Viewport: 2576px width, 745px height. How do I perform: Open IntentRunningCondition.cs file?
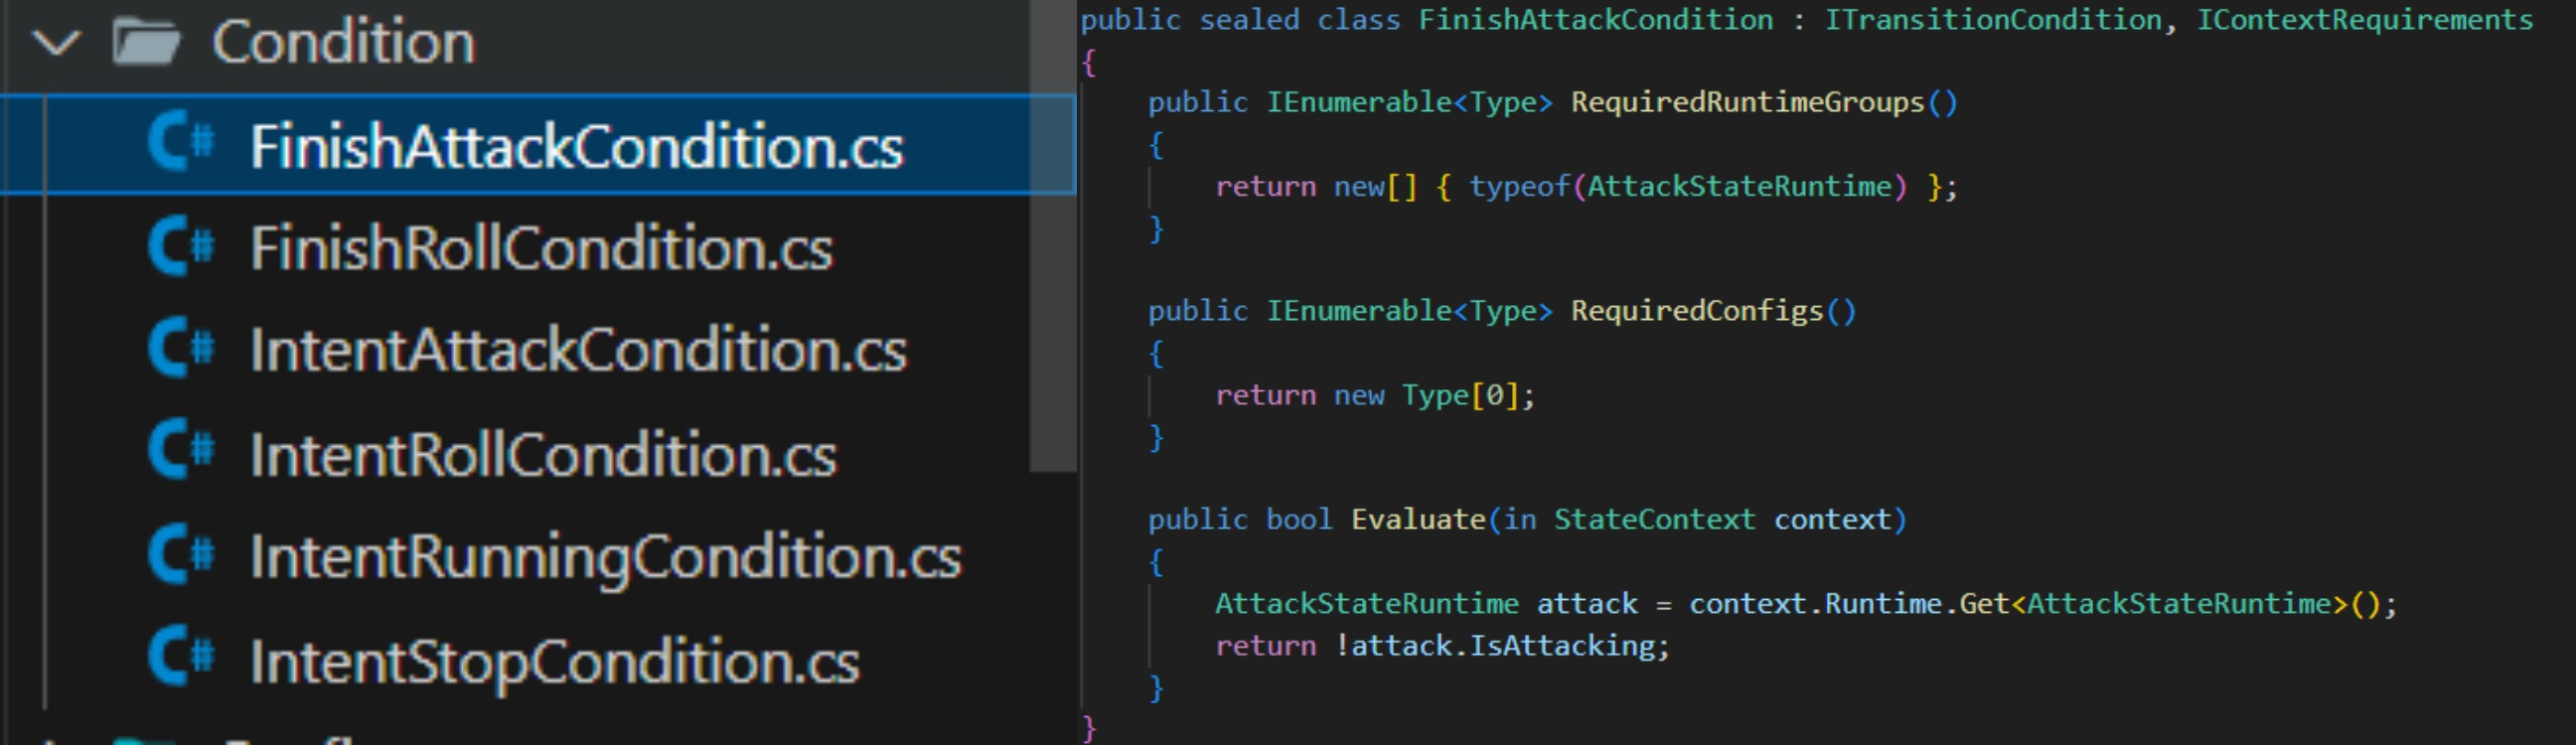606,558
